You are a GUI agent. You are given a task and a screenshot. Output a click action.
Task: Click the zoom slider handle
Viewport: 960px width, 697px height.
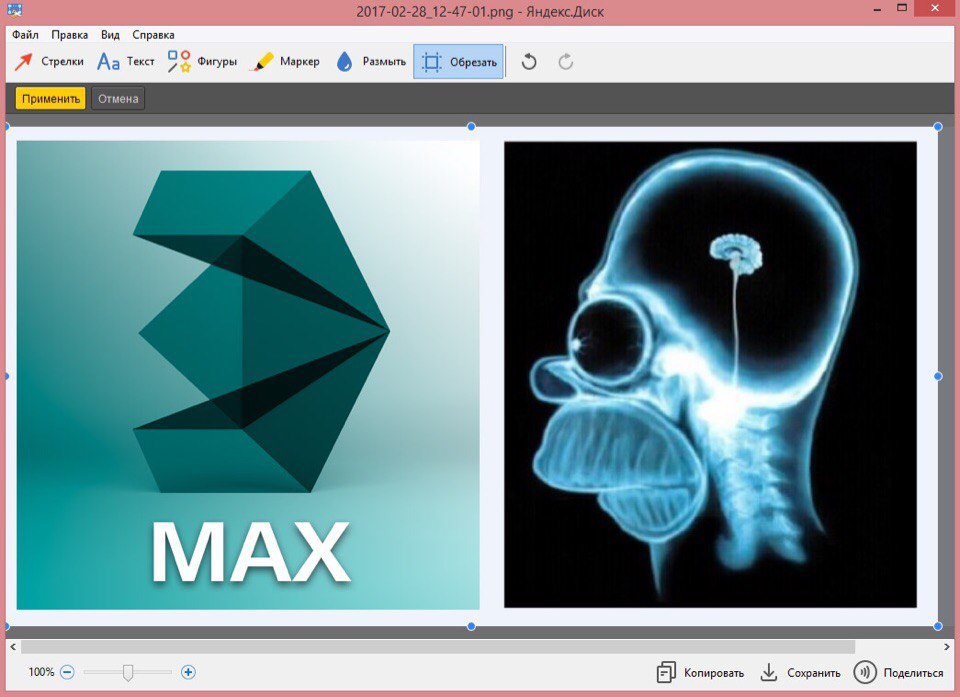(x=127, y=673)
